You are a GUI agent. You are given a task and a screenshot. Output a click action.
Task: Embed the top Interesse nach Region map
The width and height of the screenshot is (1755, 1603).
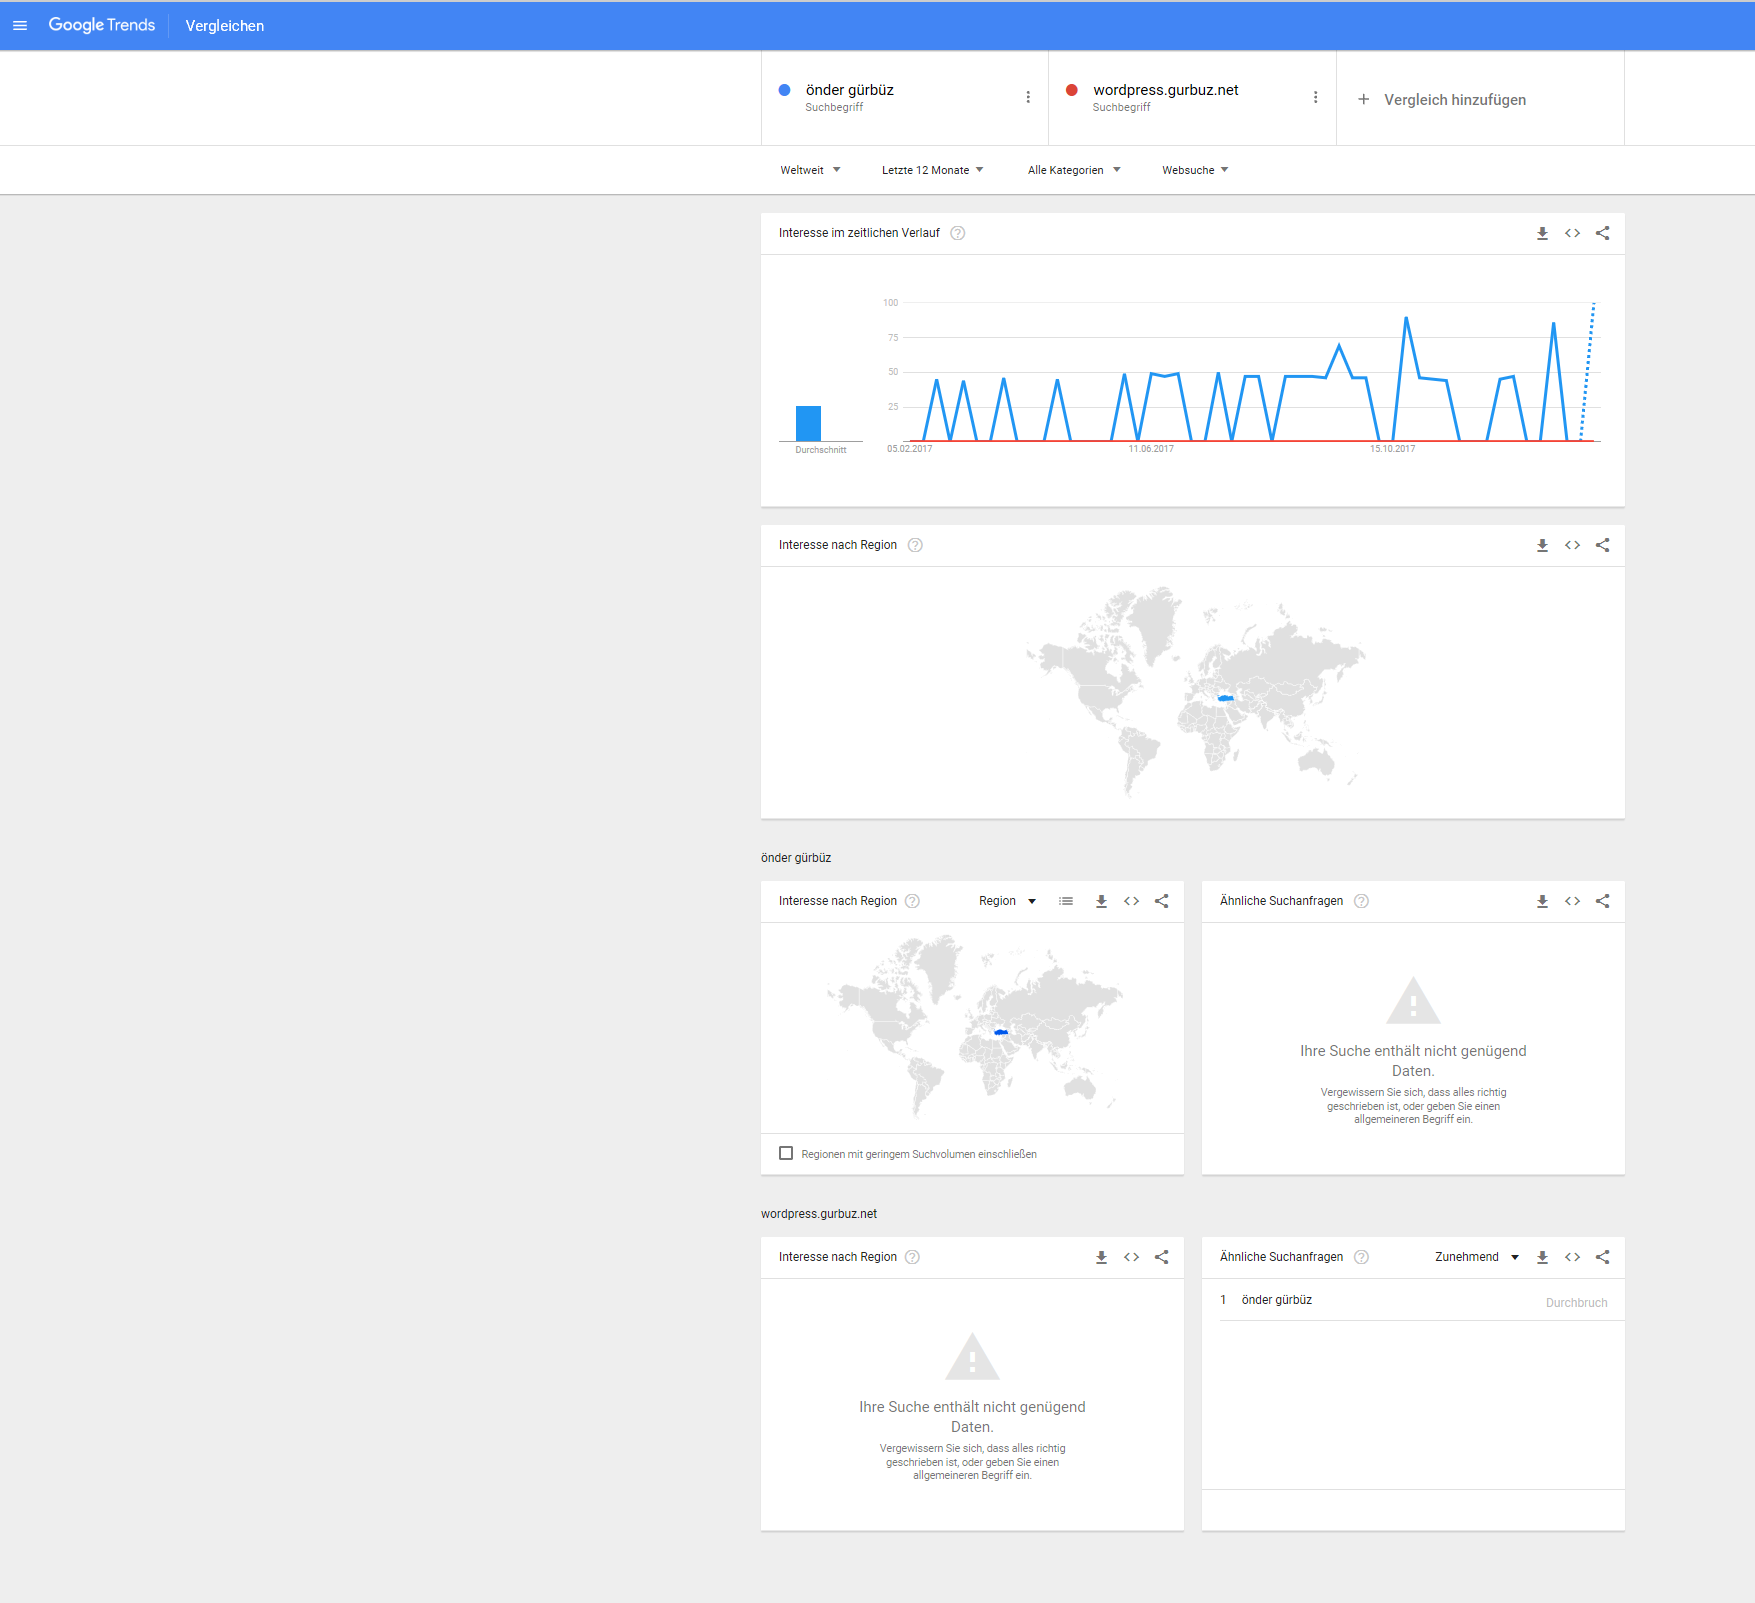(x=1572, y=545)
